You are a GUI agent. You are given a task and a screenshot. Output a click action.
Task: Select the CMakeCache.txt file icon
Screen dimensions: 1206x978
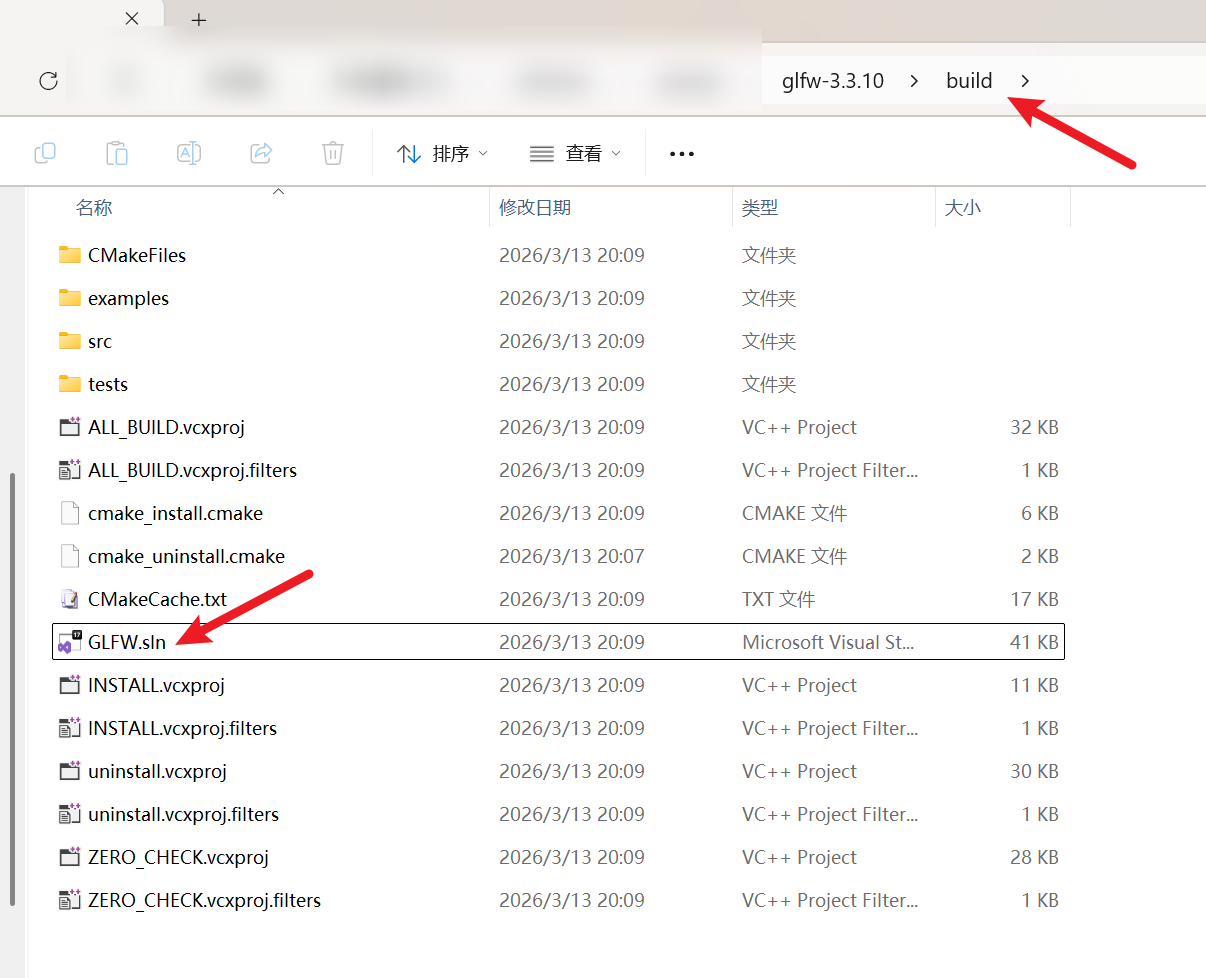(x=70, y=599)
